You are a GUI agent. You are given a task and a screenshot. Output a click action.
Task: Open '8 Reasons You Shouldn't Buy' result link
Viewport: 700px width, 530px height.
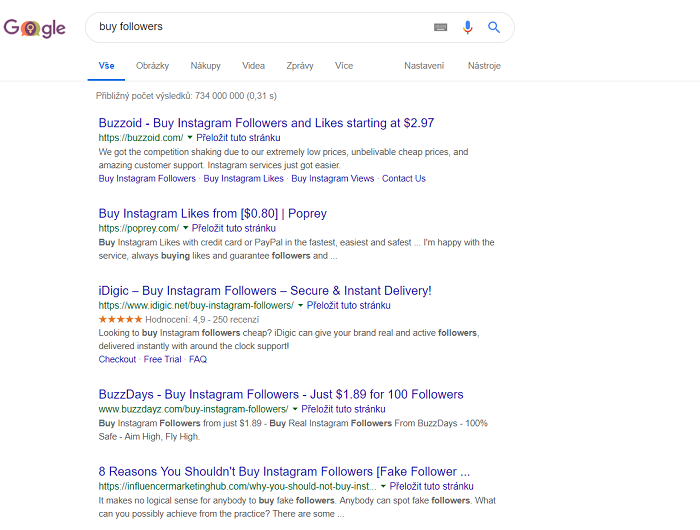click(284, 472)
